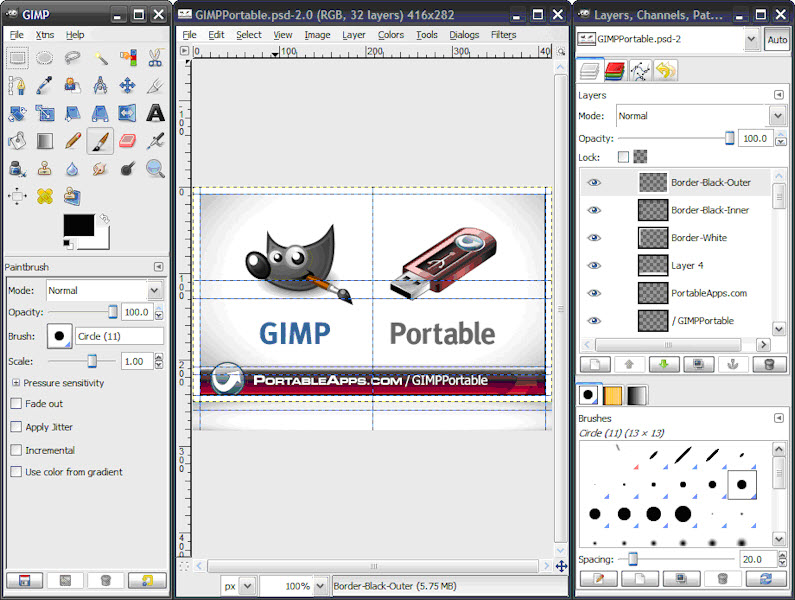Image resolution: width=795 pixels, height=600 pixels.
Task: Select the Ink tool
Action: coord(17,168)
